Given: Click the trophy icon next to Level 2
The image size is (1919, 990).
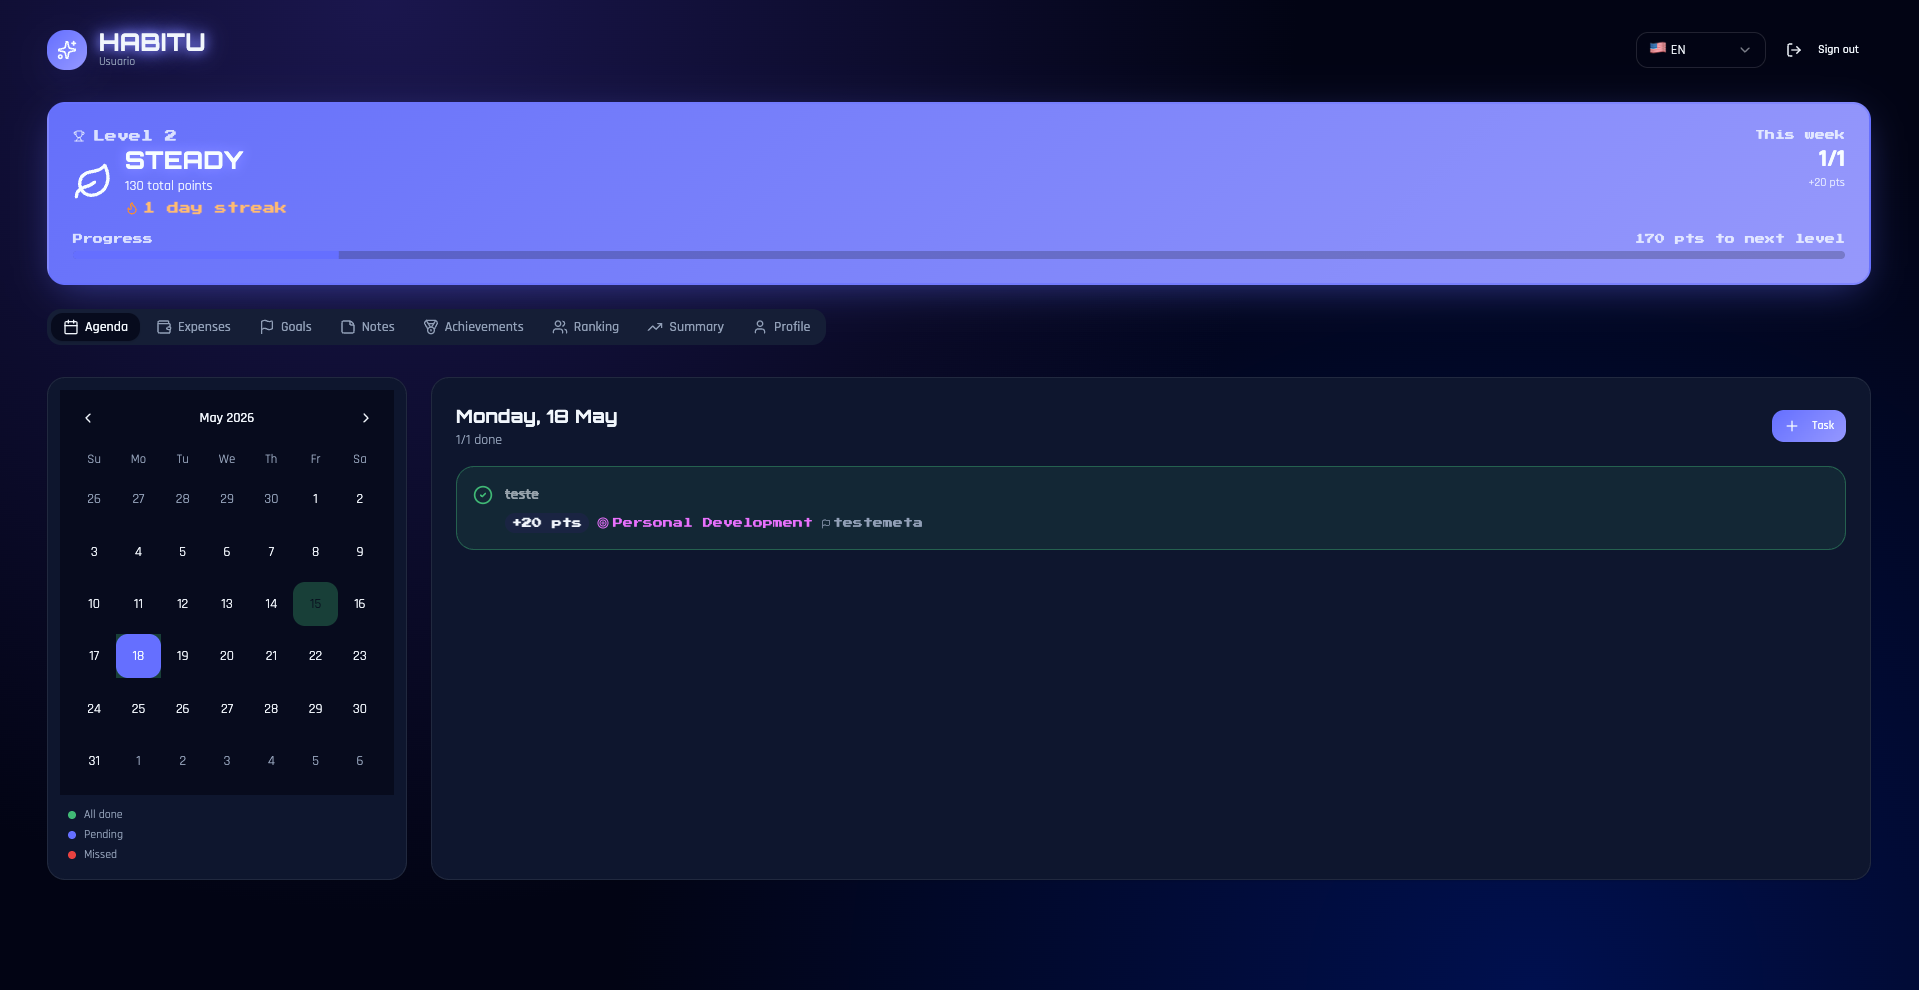Looking at the screenshot, I should 79,136.
